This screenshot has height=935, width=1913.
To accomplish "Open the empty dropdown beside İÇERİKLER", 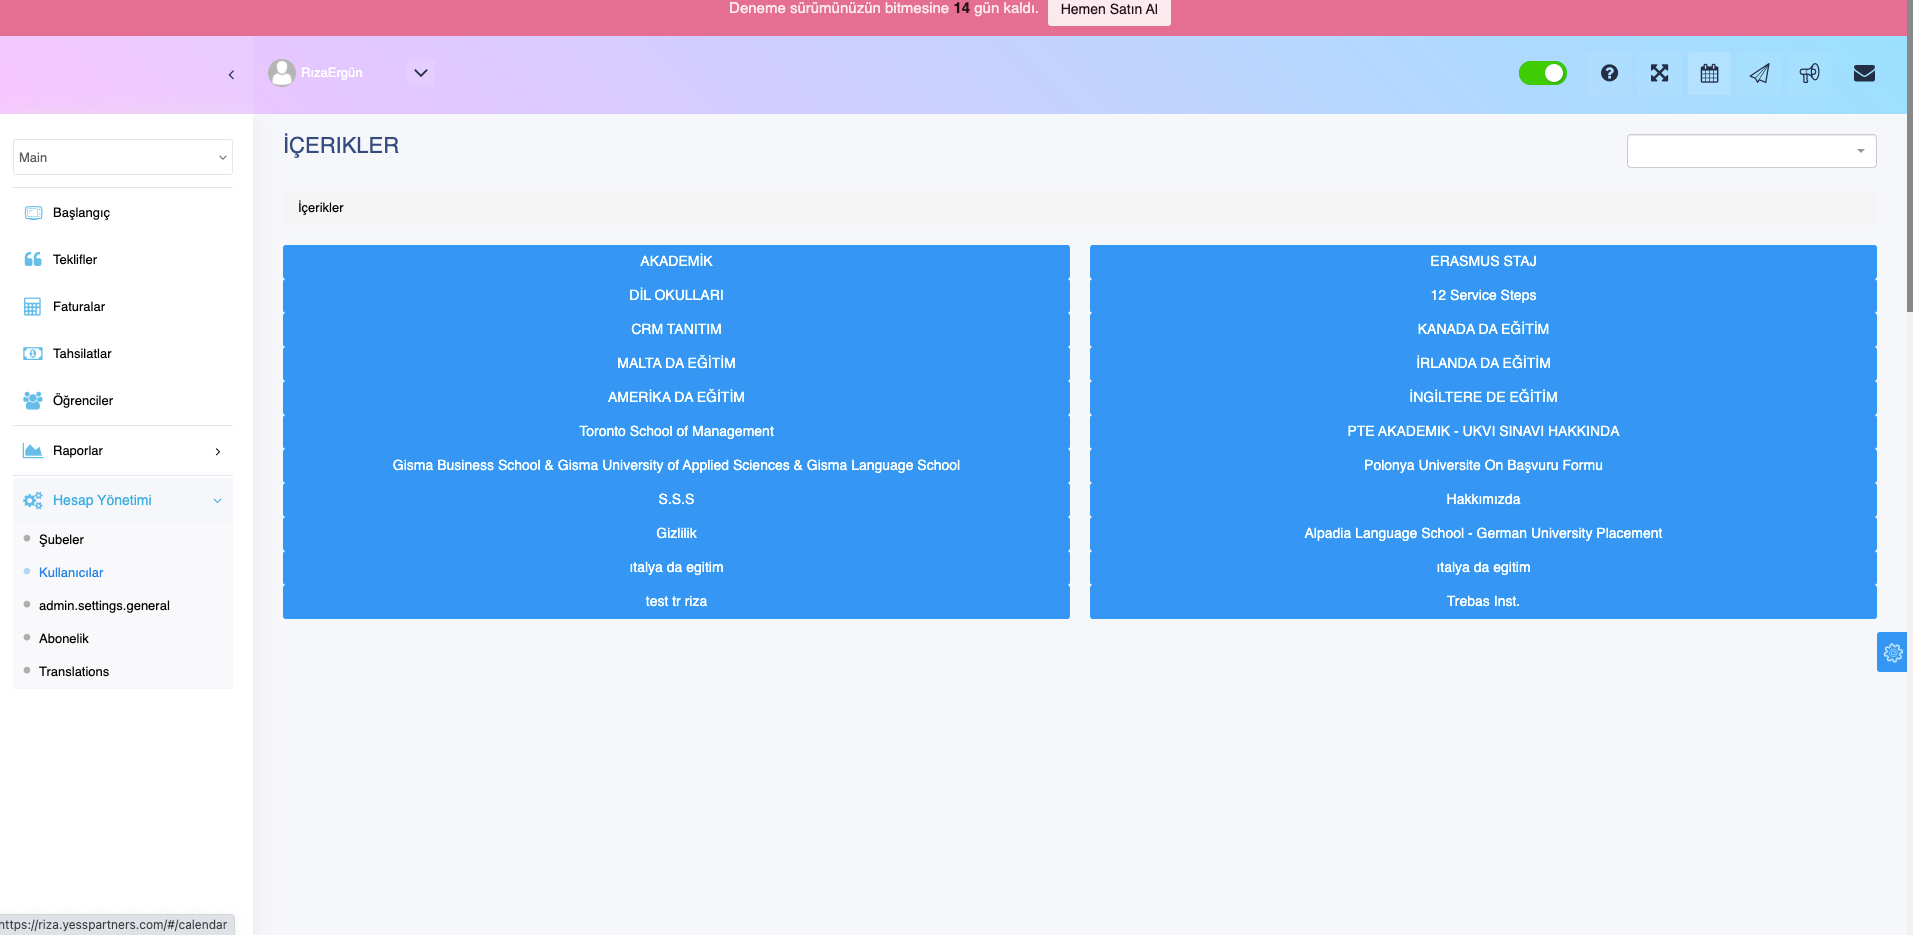I will pos(1751,151).
